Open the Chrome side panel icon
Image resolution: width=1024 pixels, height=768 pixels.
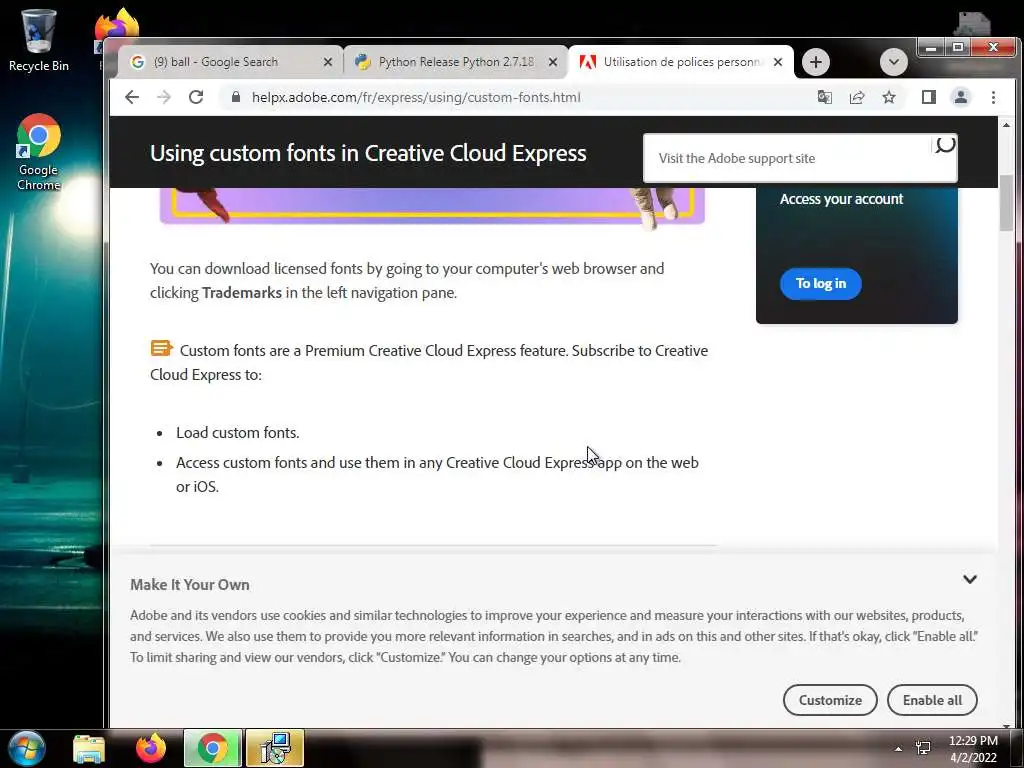[929, 97]
